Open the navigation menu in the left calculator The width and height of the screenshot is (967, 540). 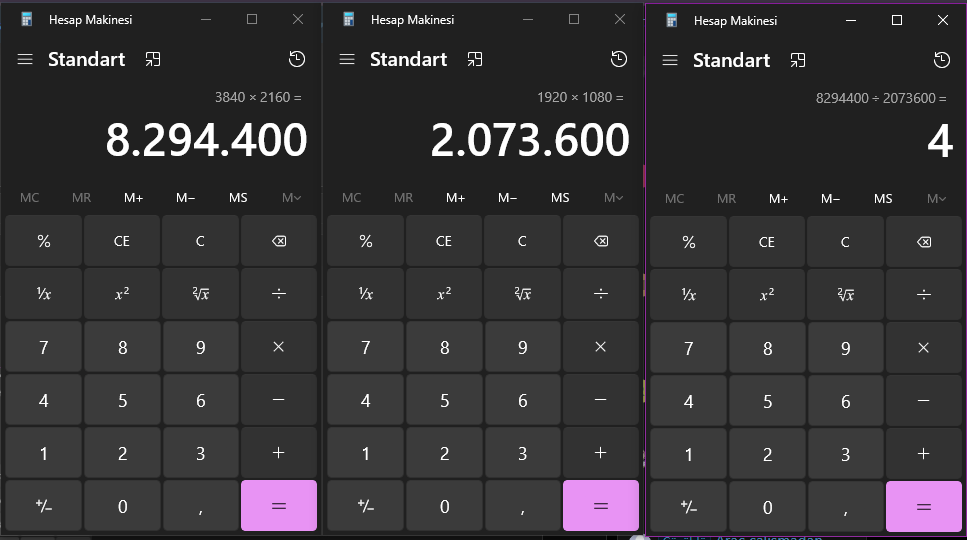[25, 59]
